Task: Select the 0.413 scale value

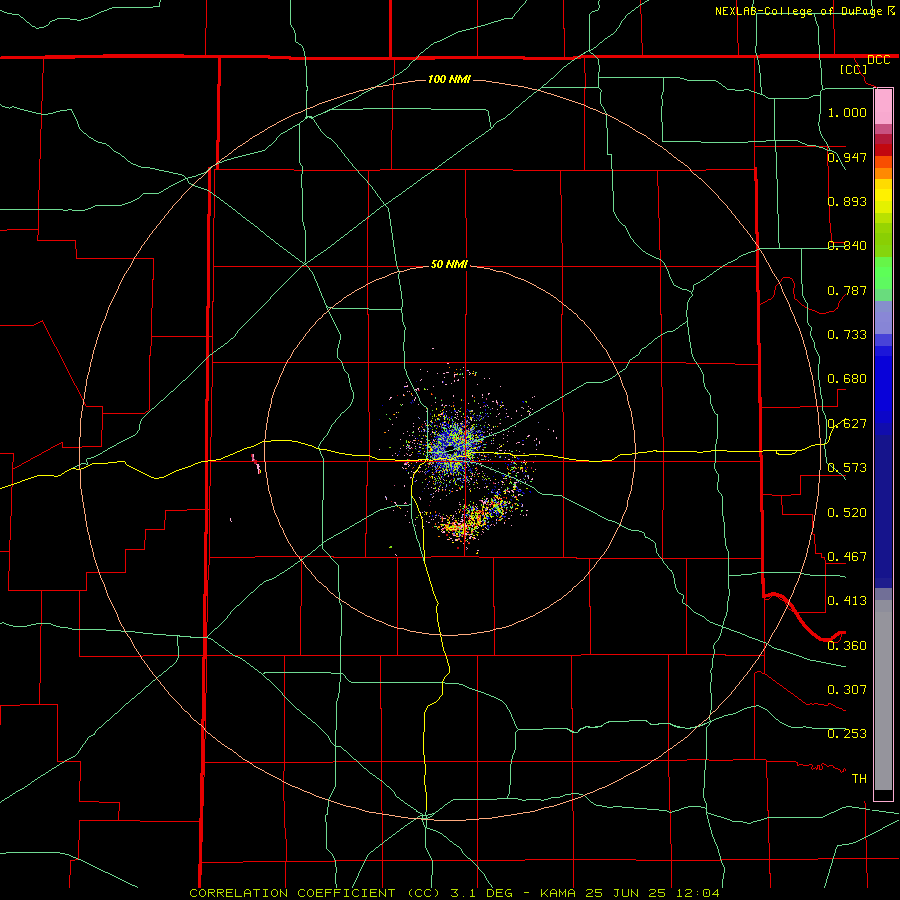Action: 847,600
